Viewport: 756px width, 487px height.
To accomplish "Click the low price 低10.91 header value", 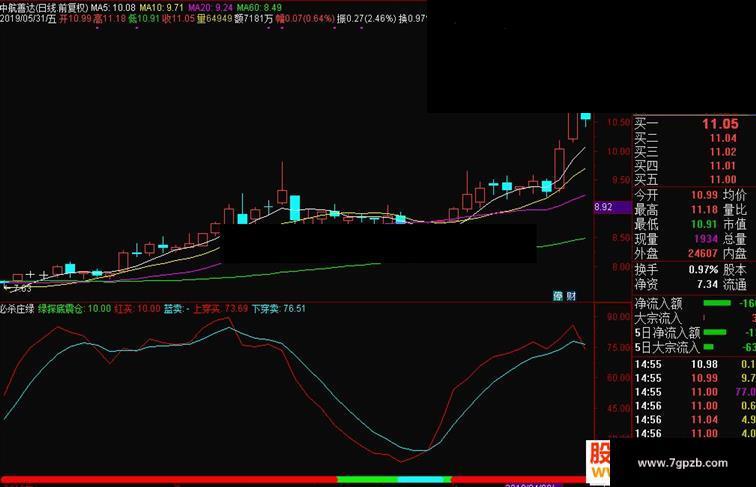I will pyautogui.click(x=144, y=19).
